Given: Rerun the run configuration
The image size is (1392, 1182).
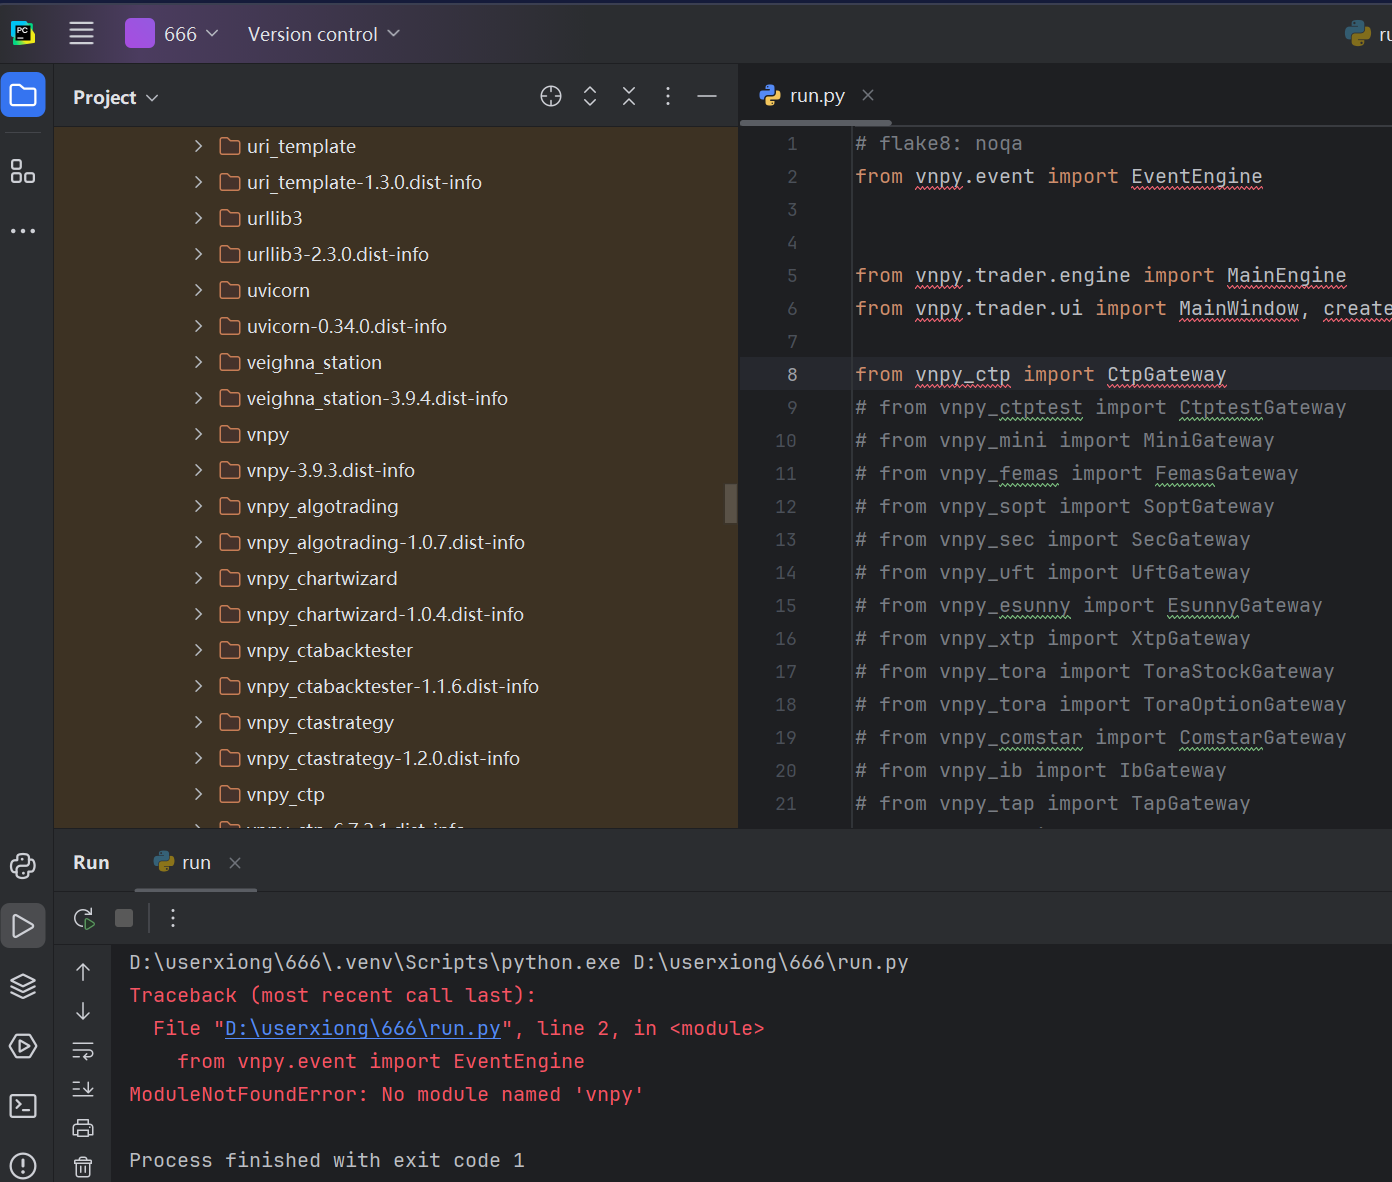Looking at the screenshot, I should [x=84, y=918].
